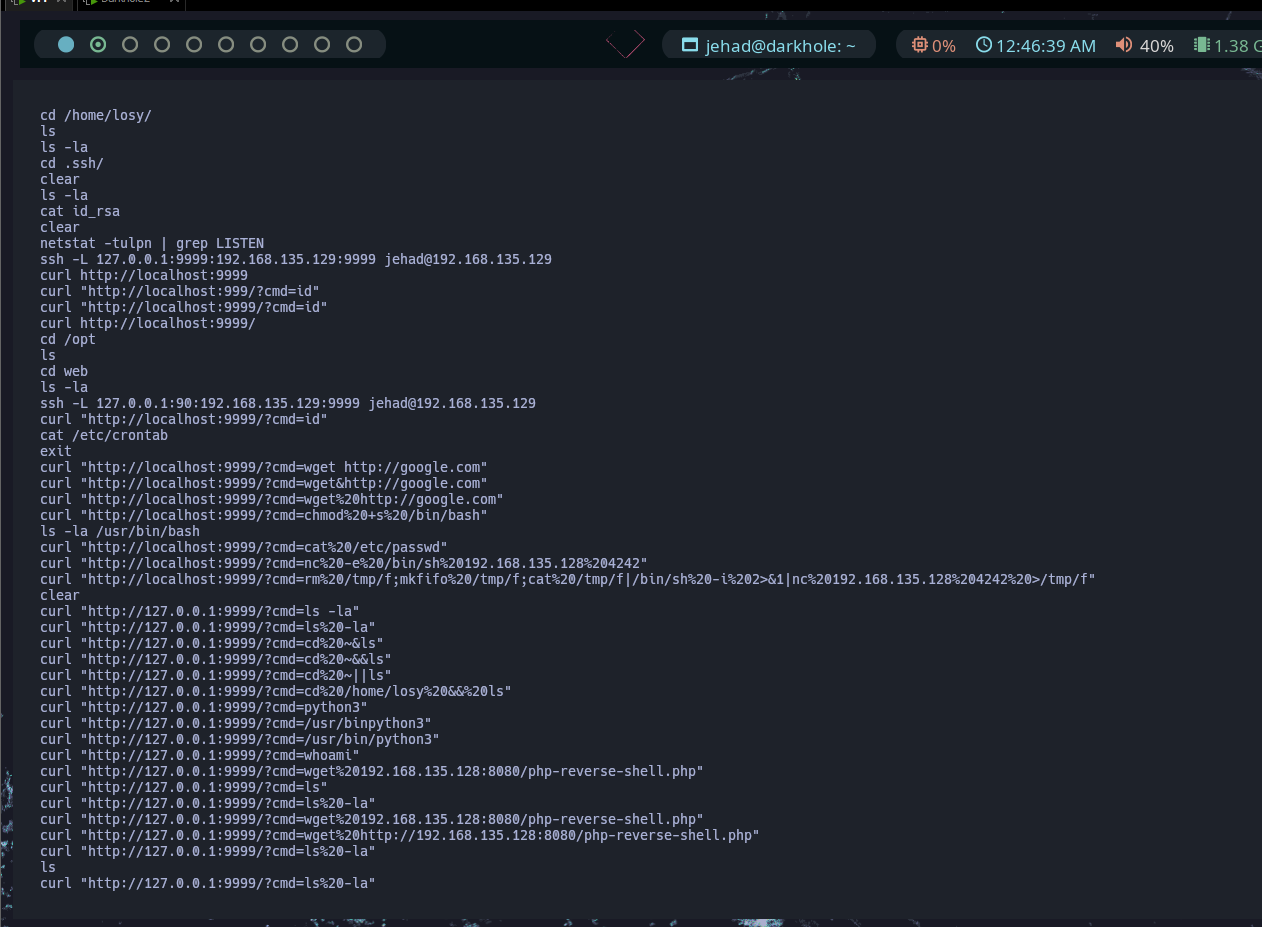Click the 1.38 G memory value

[1238, 46]
